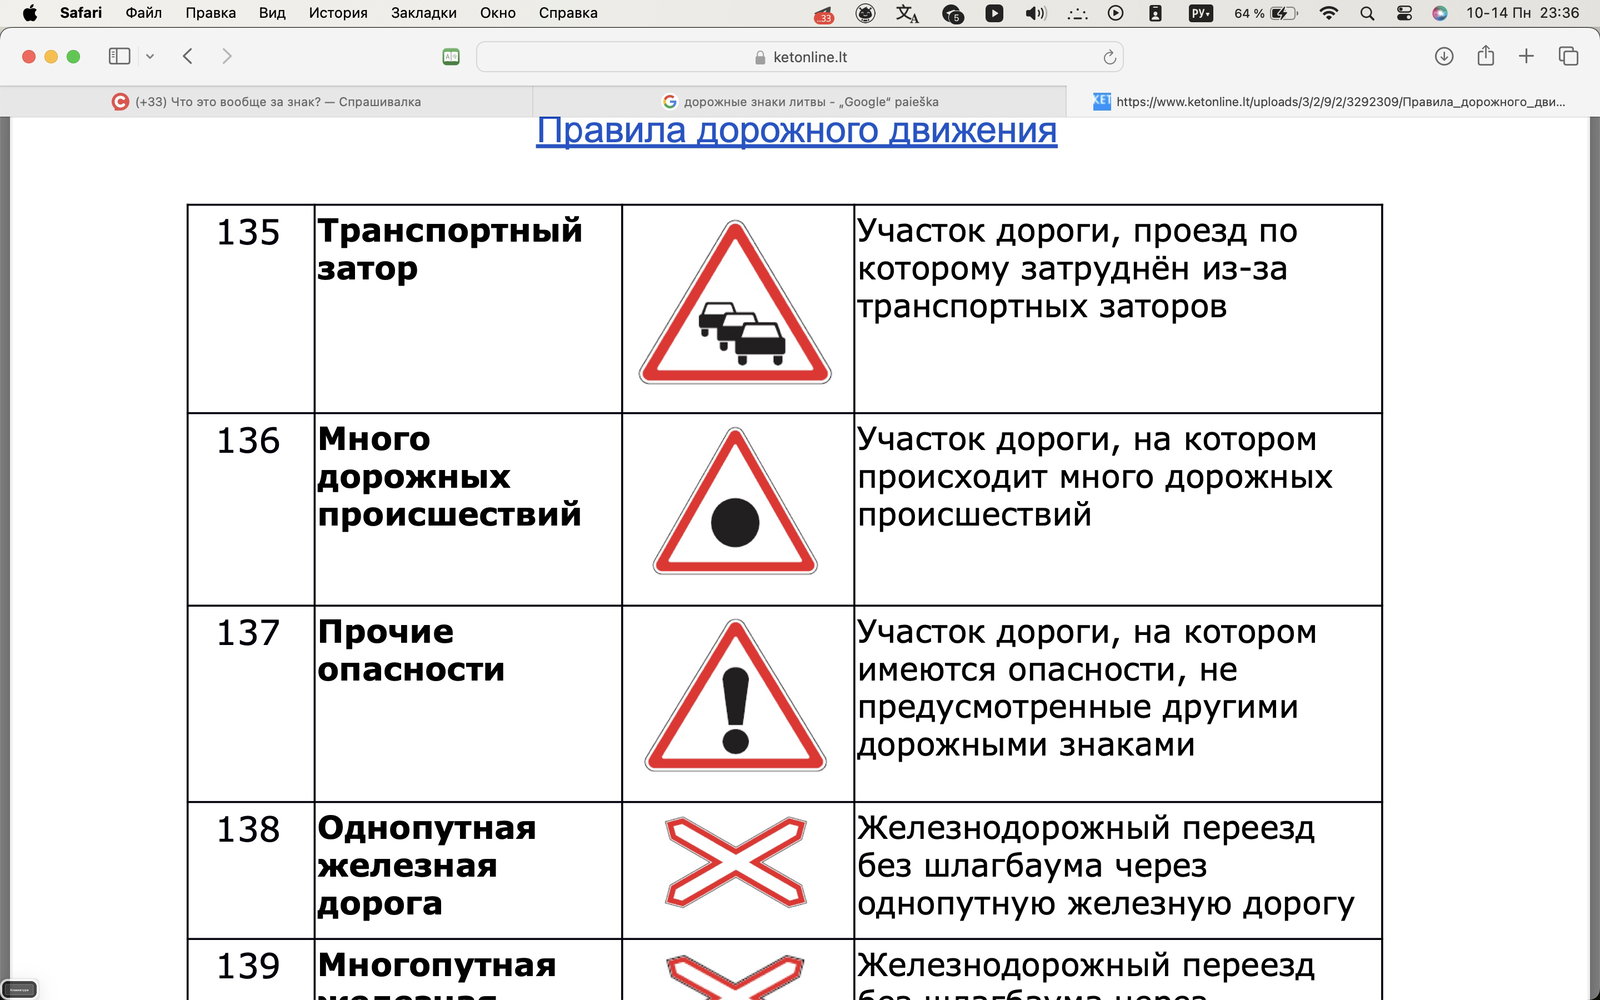The image size is (1600, 1000).
Task: Go back to the previous page
Action: tap(188, 56)
